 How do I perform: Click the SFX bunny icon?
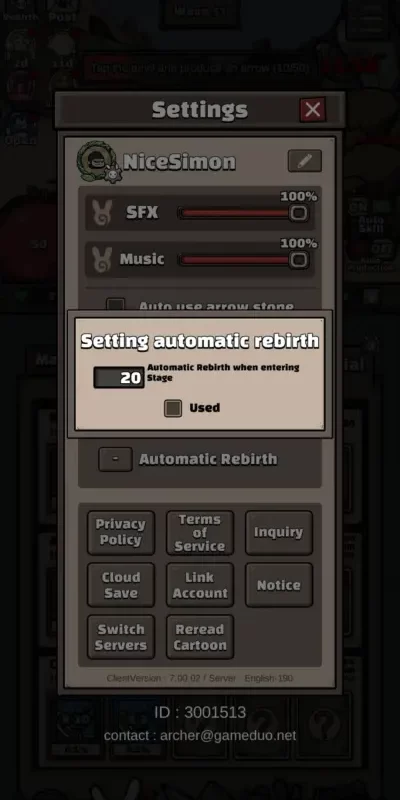coord(103,213)
